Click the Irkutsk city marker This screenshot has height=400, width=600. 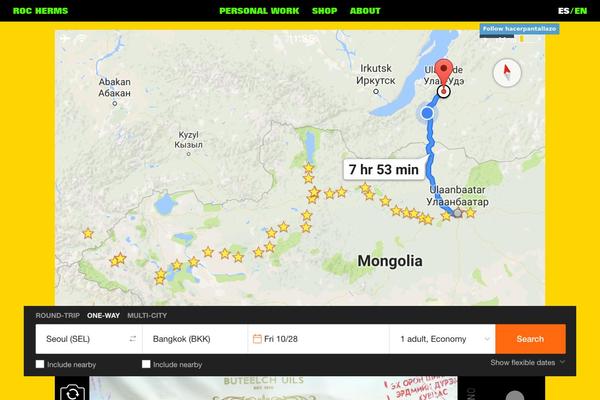tap(376, 91)
